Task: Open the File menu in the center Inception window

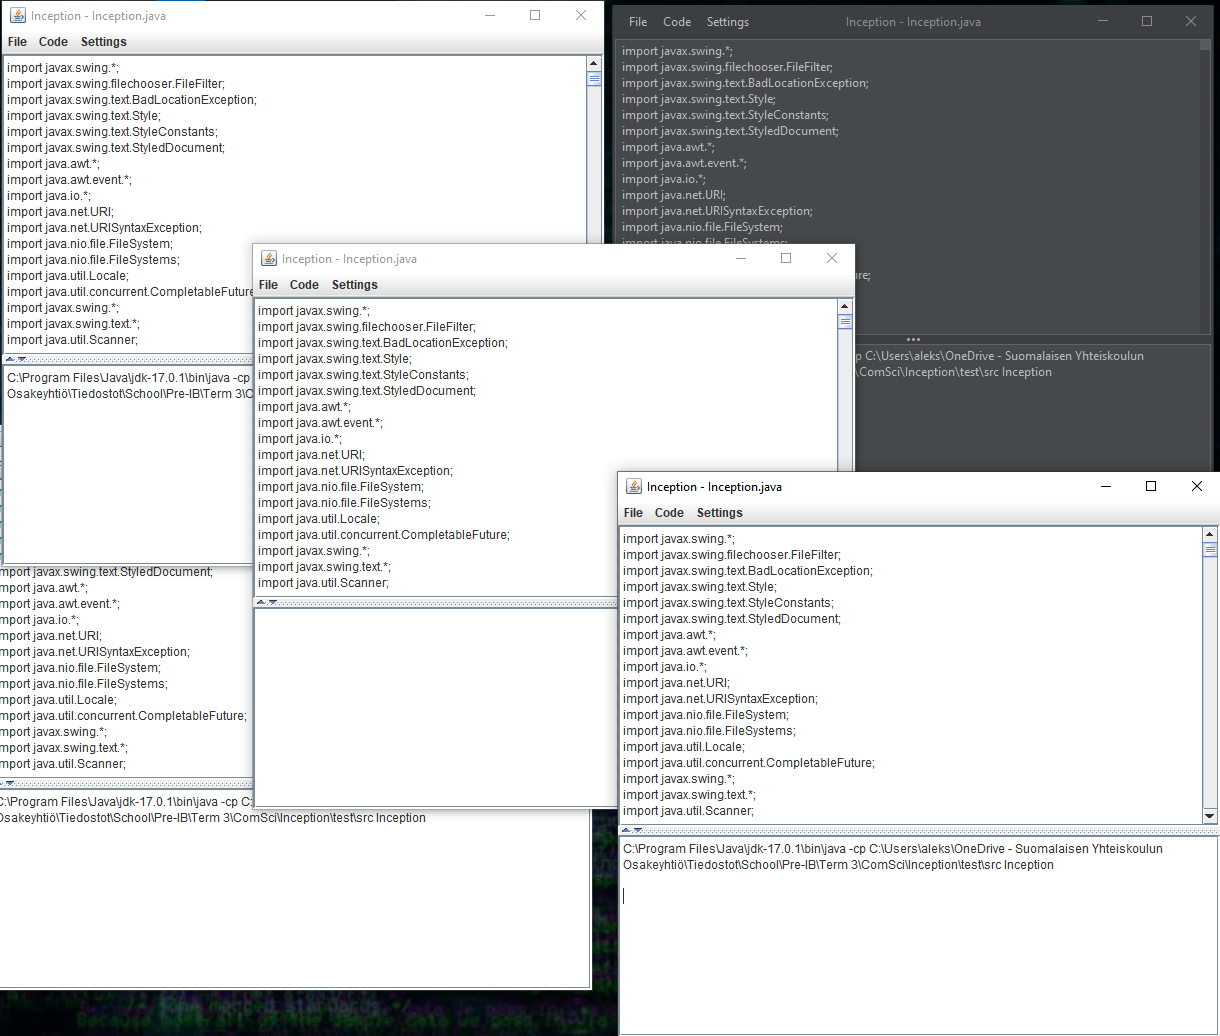Action: pyautogui.click(x=268, y=284)
